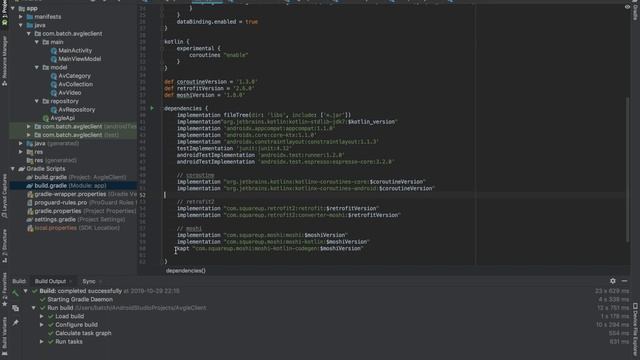Click the 'dataBinding.enabled = true' line
Screen dimensions: 640x360
217,22
